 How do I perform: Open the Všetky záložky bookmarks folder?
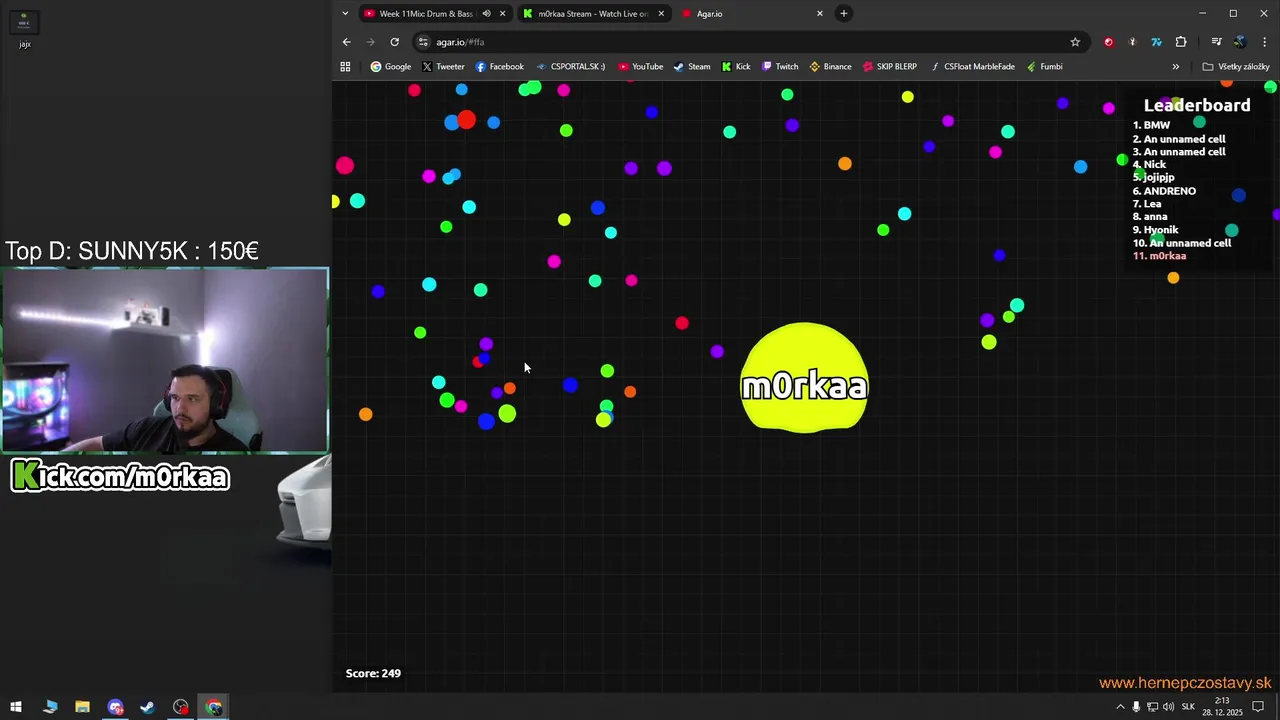(x=1236, y=67)
